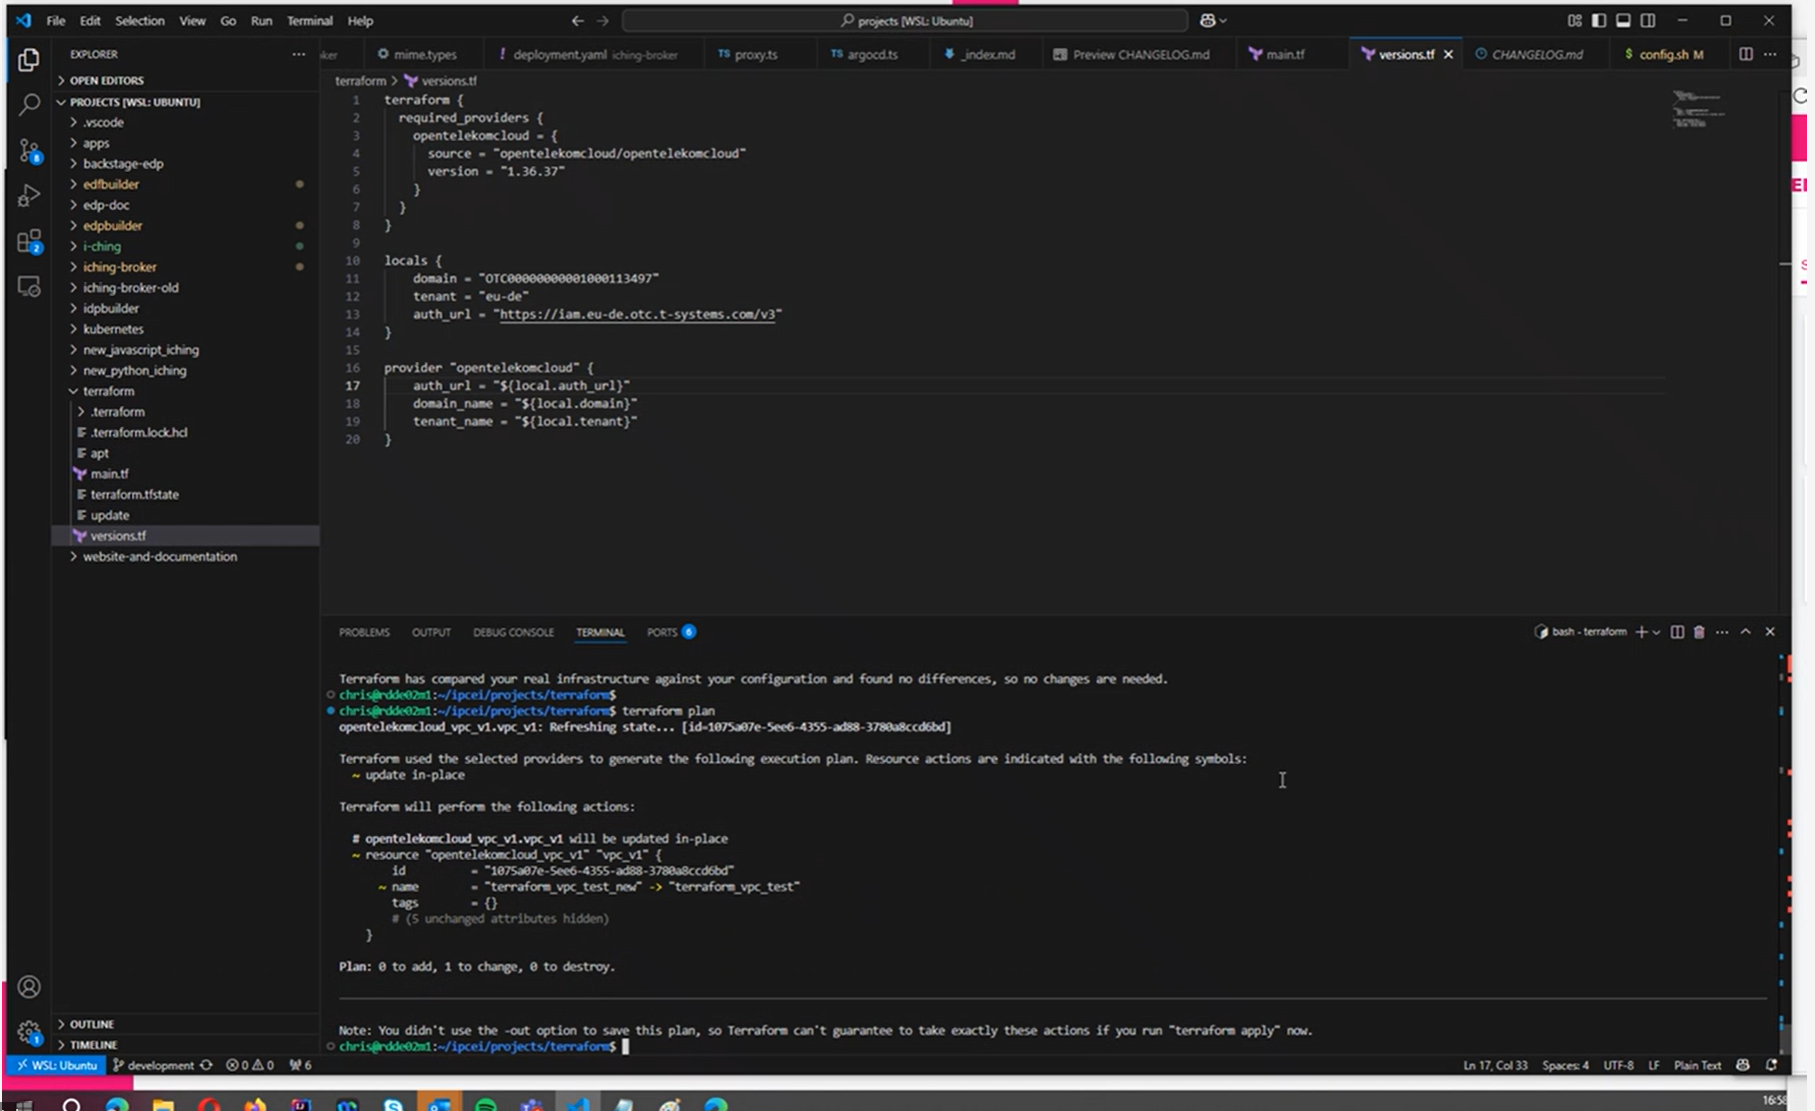Click the WSL: Ubuntu remote indicator
The height and width of the screenshot is (1111, 1815).
tap(57, 1065)
